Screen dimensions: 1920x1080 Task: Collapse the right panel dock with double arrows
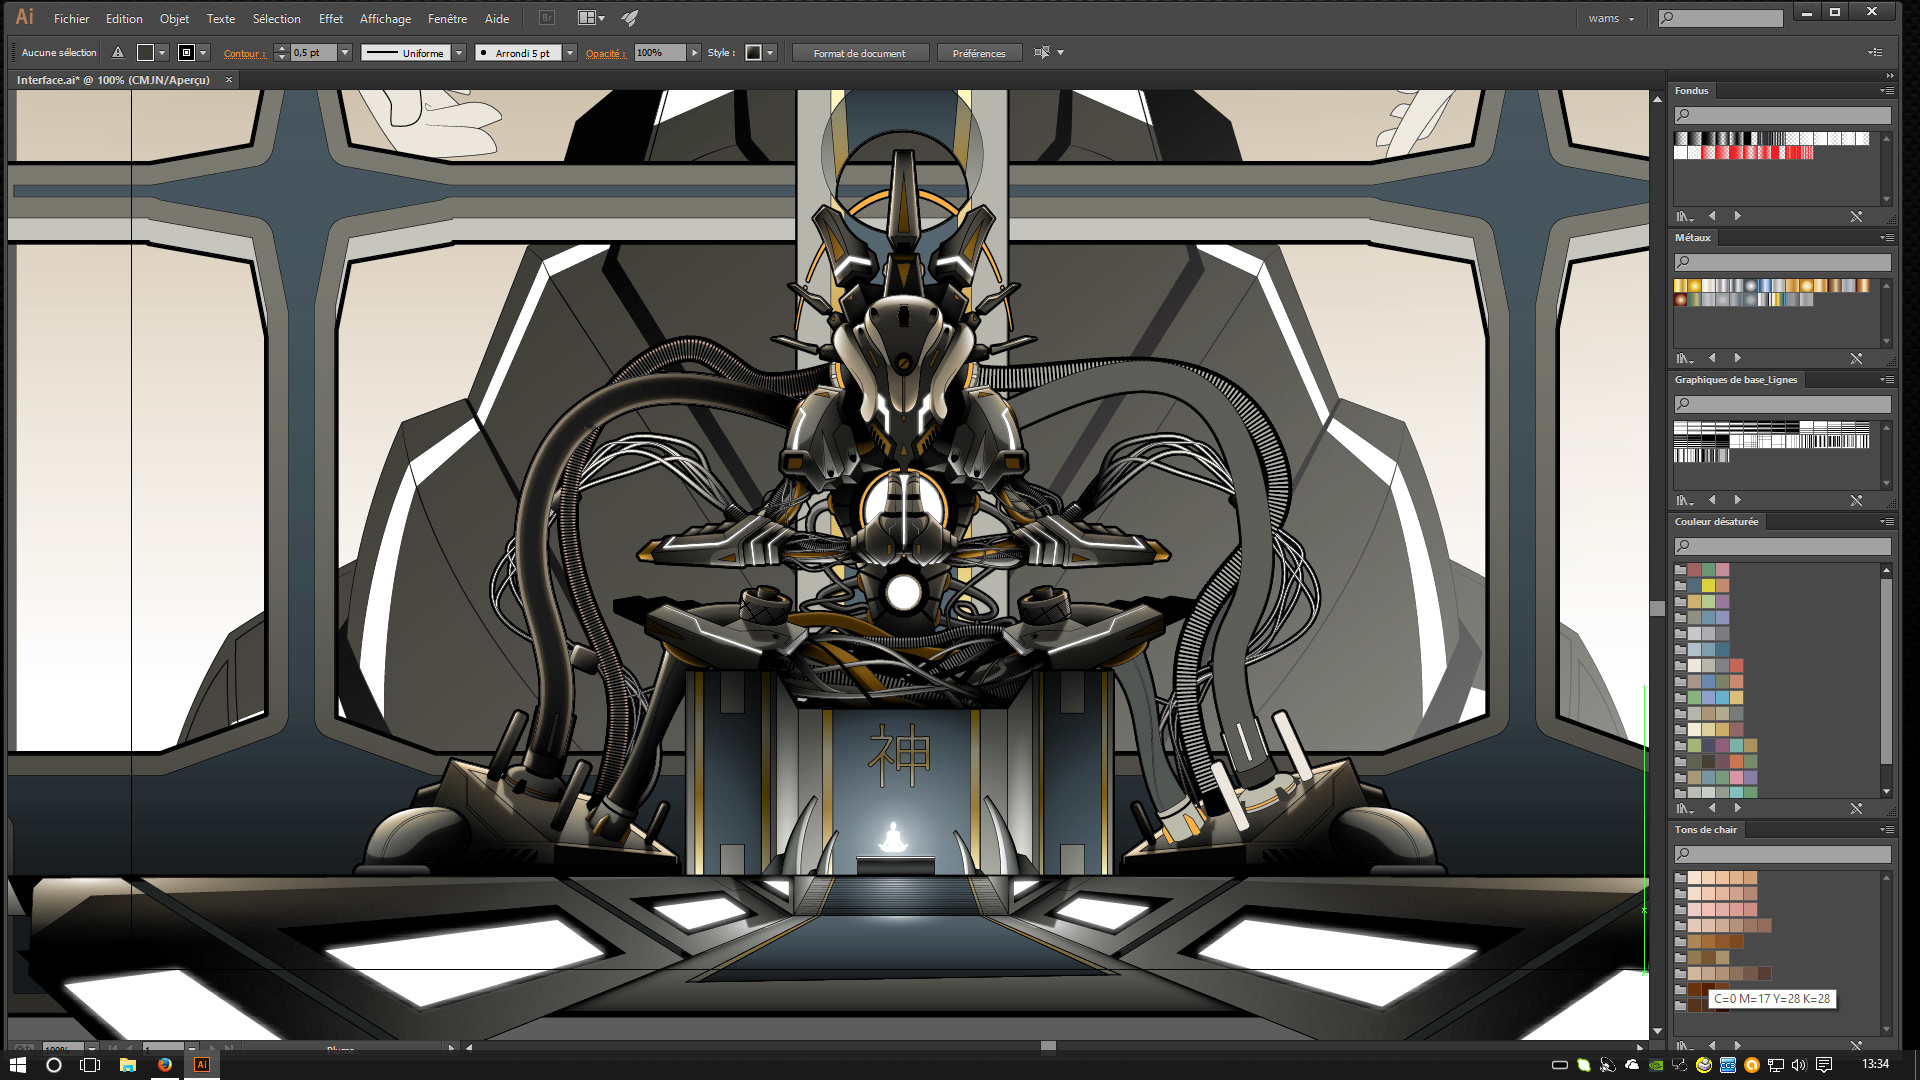1889,75
